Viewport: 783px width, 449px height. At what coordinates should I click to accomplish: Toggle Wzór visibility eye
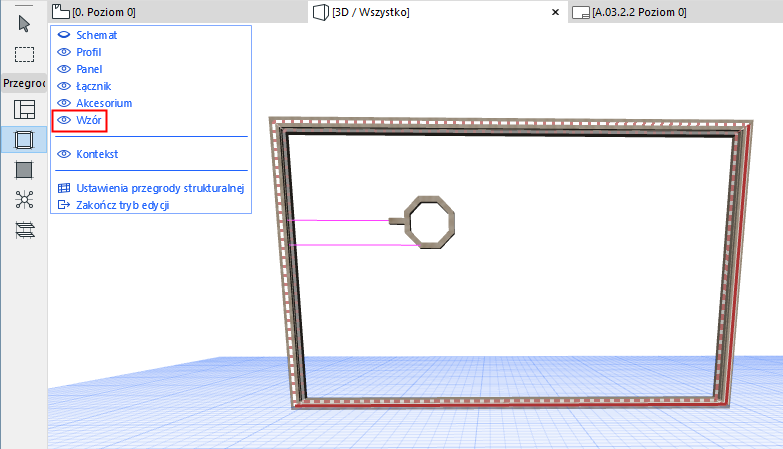tap(64, 120)
